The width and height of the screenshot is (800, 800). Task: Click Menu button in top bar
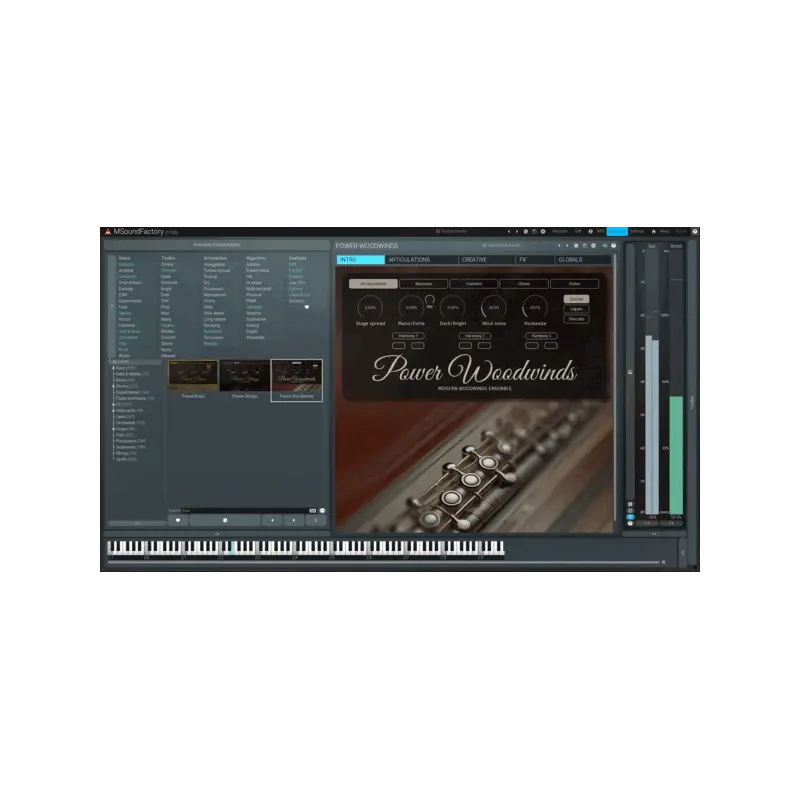pos(664,232)
